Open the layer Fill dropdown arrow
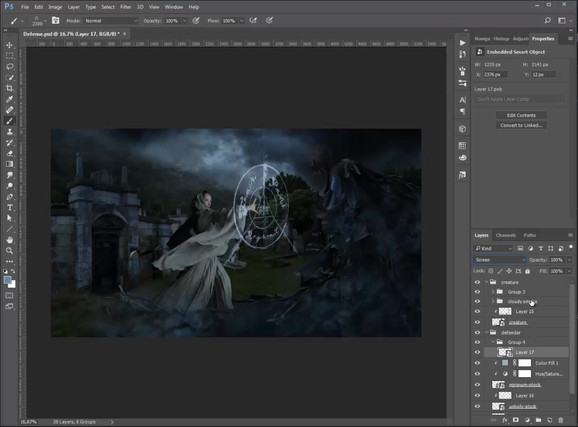This screenshot has width=578, height=427. coord(569,271)
